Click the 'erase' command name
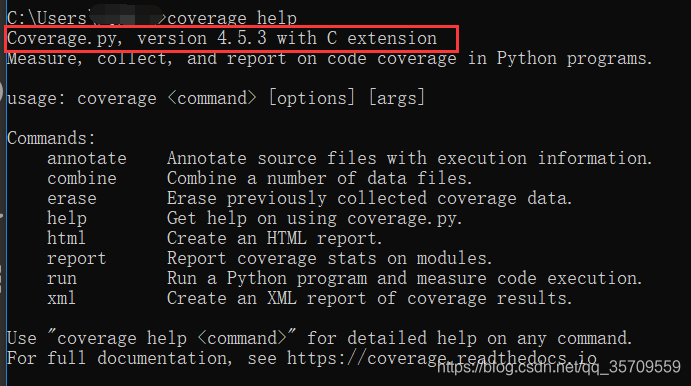This screenshot has width=691, height=386. [72, 198]
